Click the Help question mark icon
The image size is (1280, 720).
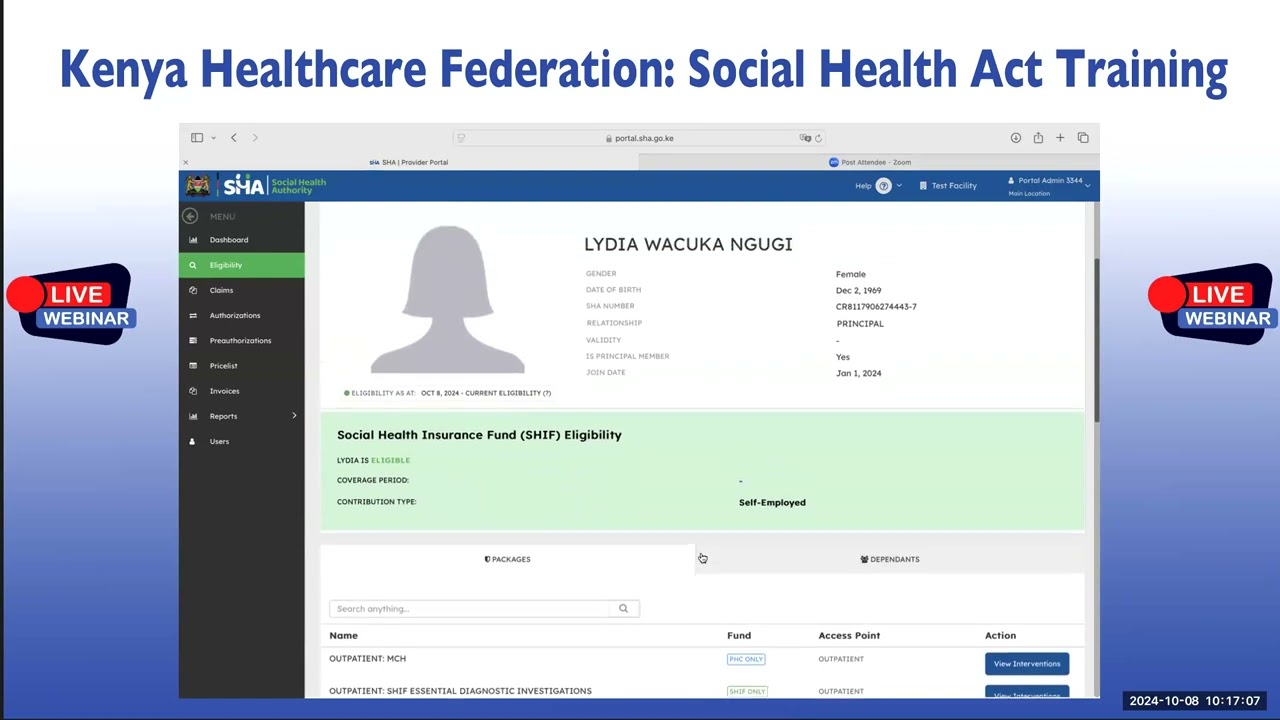[x=883, y=186]
